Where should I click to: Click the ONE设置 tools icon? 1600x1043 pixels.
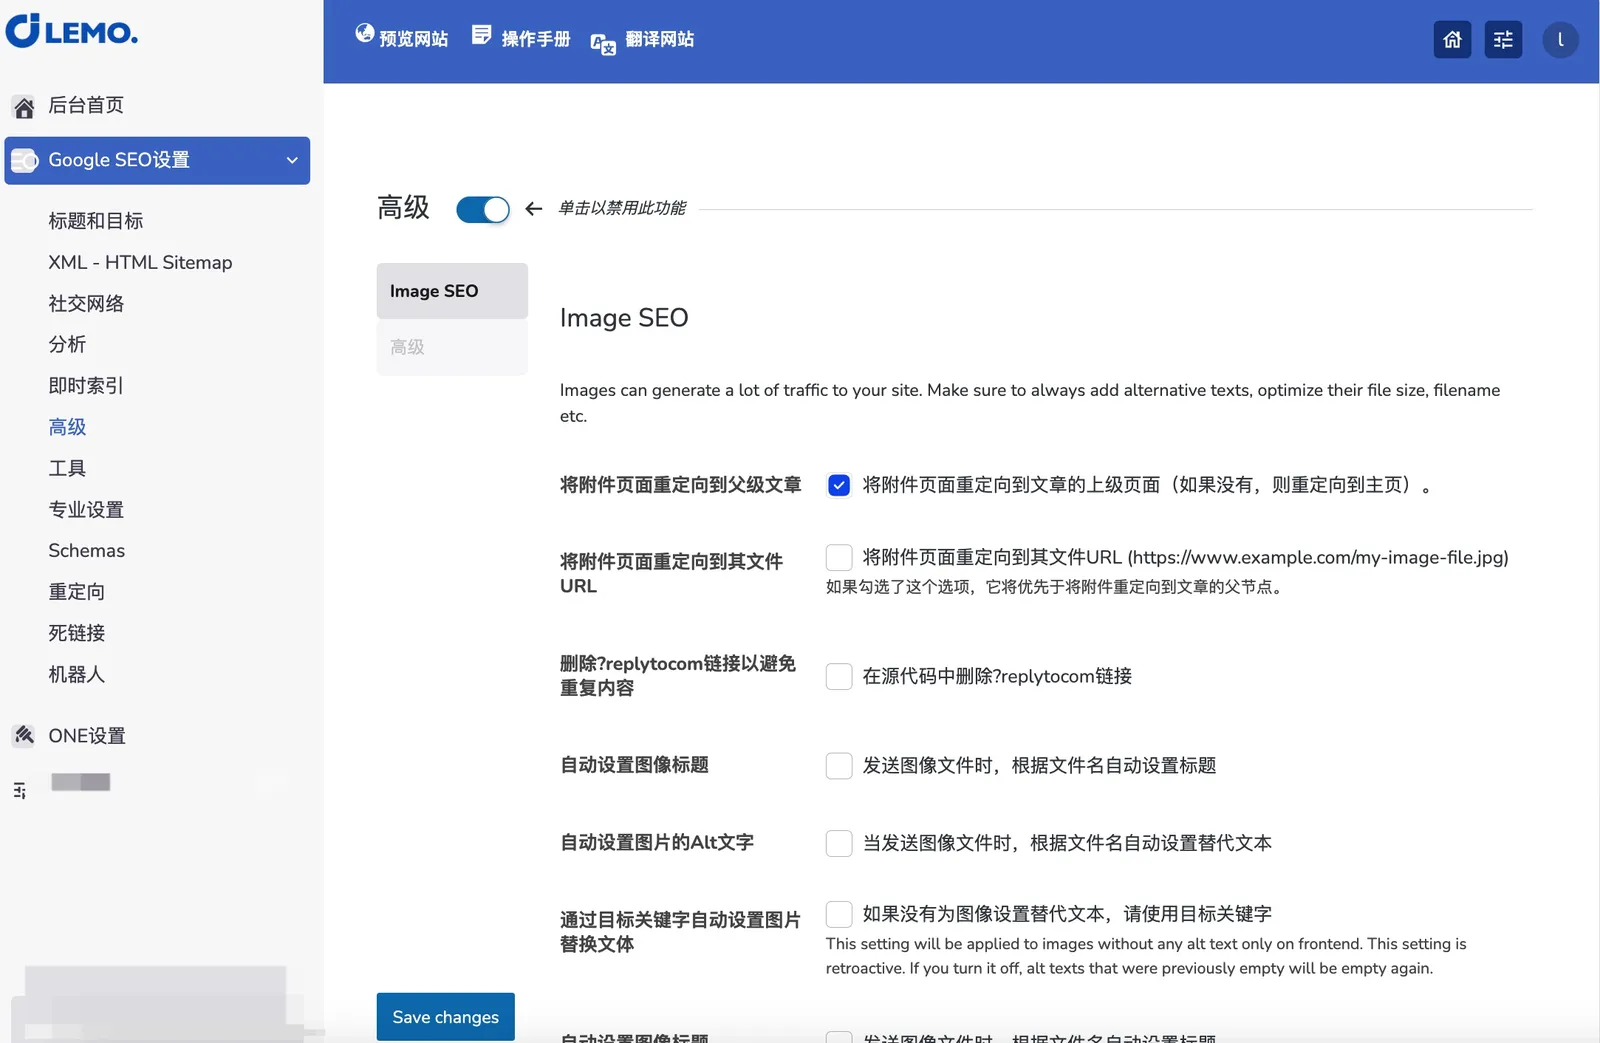(24, 736)
